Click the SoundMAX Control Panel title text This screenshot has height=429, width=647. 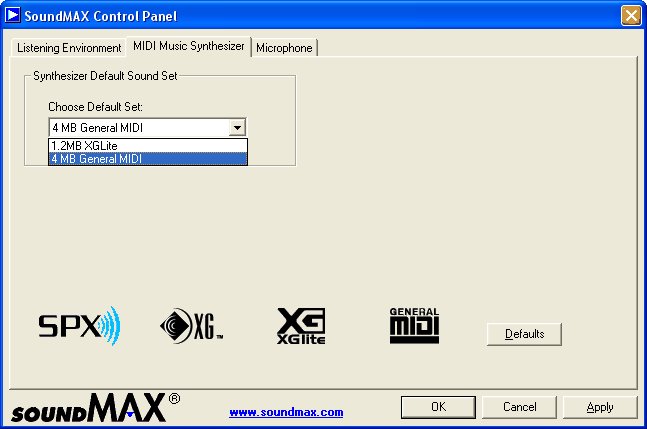pos(101,16)
